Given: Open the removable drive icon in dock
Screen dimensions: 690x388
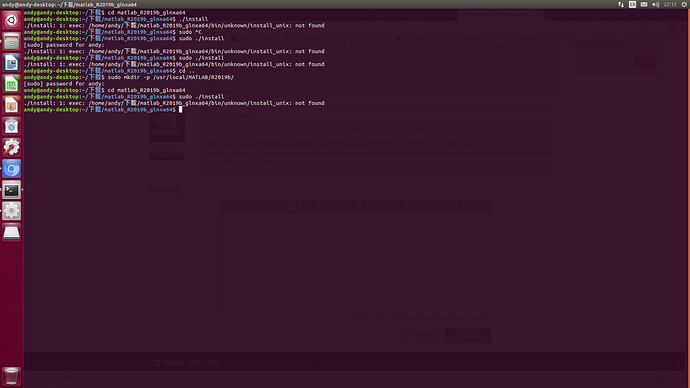Looking at the screenshot, I should pos(11,232).
